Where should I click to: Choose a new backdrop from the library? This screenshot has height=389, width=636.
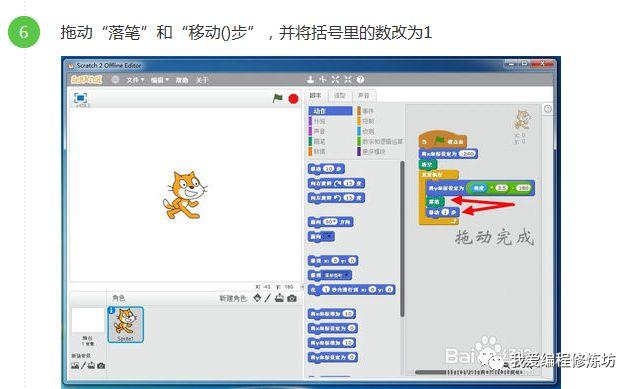point(75,365)
